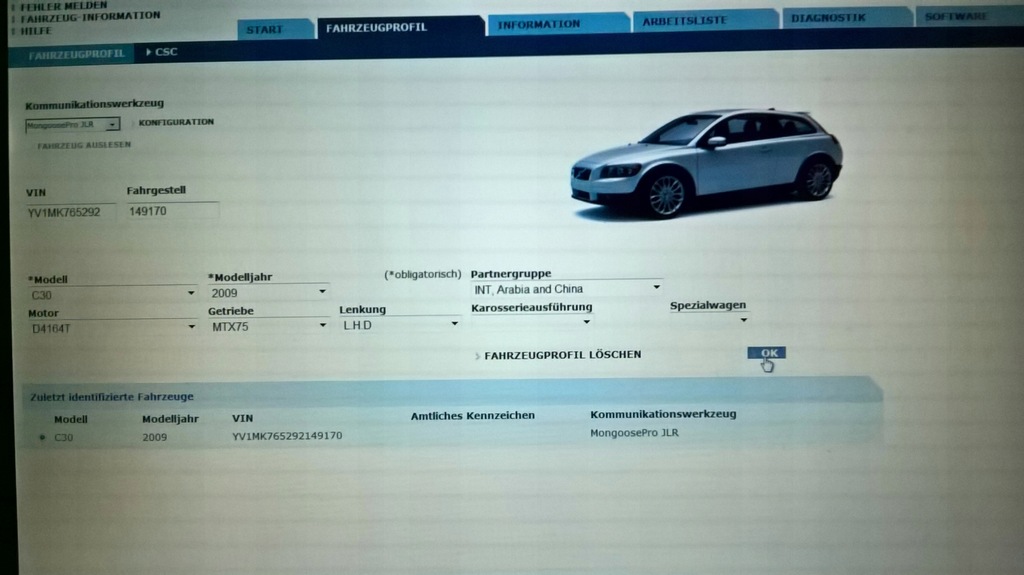Viewport: 1024px width, 575px height.
Task: Expand the Modelljahr dropdown showing 2009
Action: [x=268, y=293]
